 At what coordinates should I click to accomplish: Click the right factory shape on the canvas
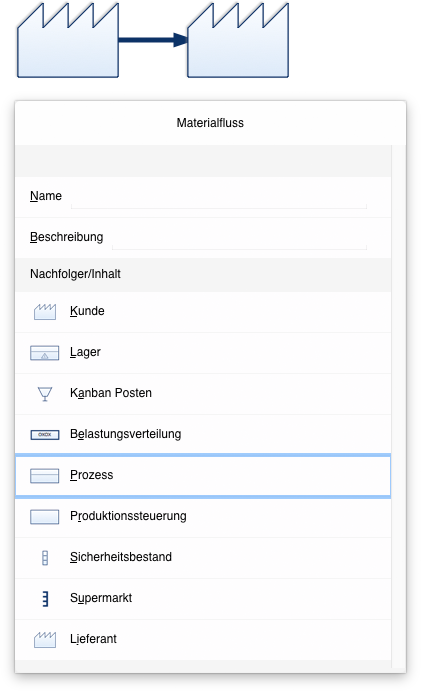(x=238, y=40)
